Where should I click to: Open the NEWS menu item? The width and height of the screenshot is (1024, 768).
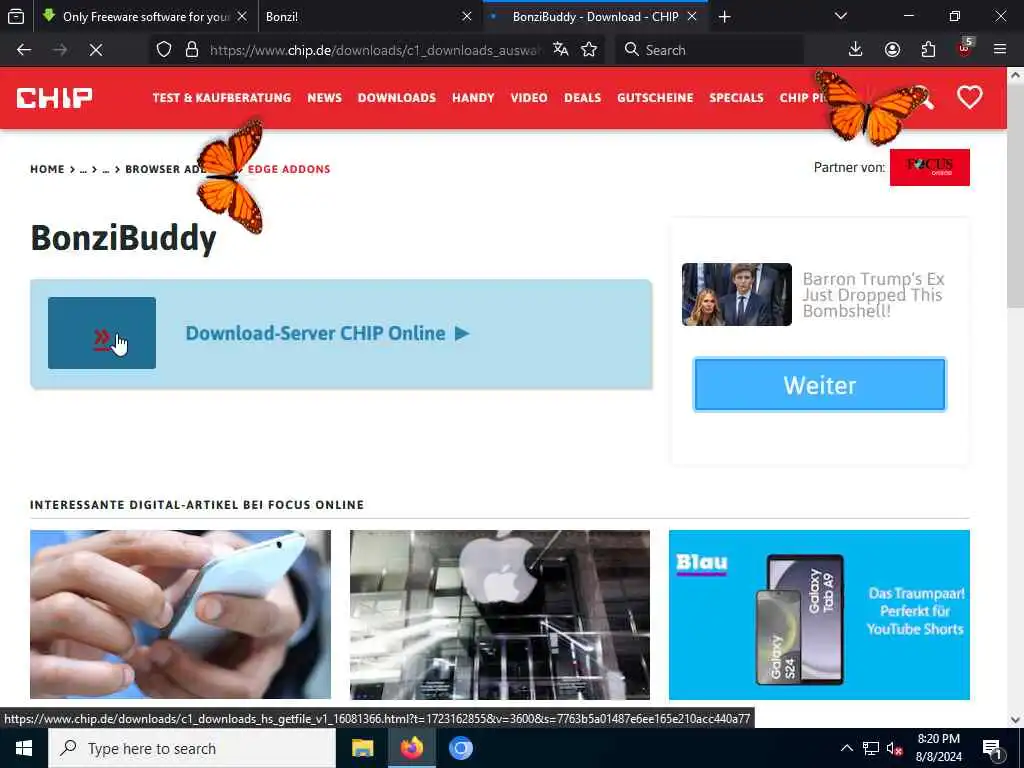[x=325, y=98]
